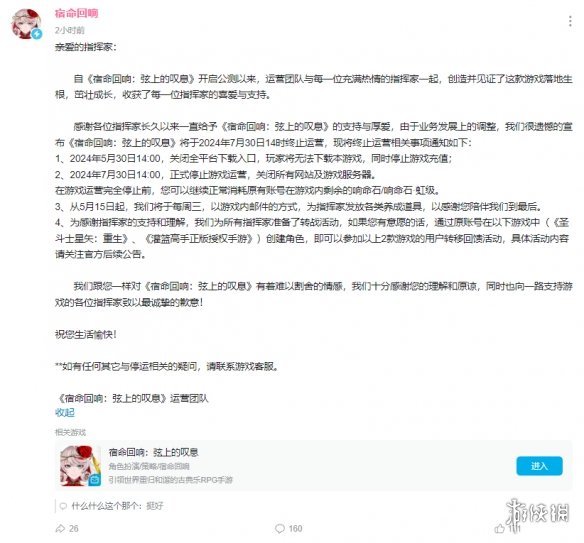584x543 pixels.
Task: Like the post with the thumbs-up icon
Action: pos(499,528)
